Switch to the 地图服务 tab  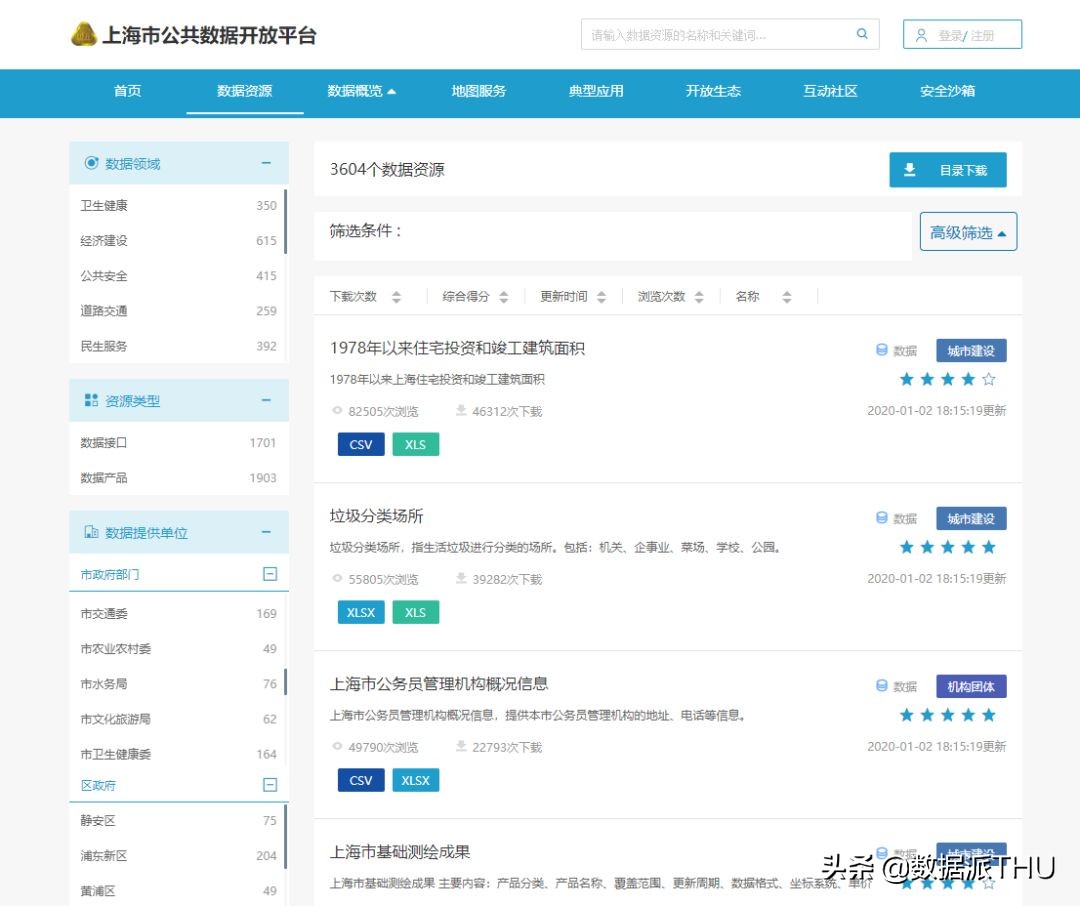[477, 90]
